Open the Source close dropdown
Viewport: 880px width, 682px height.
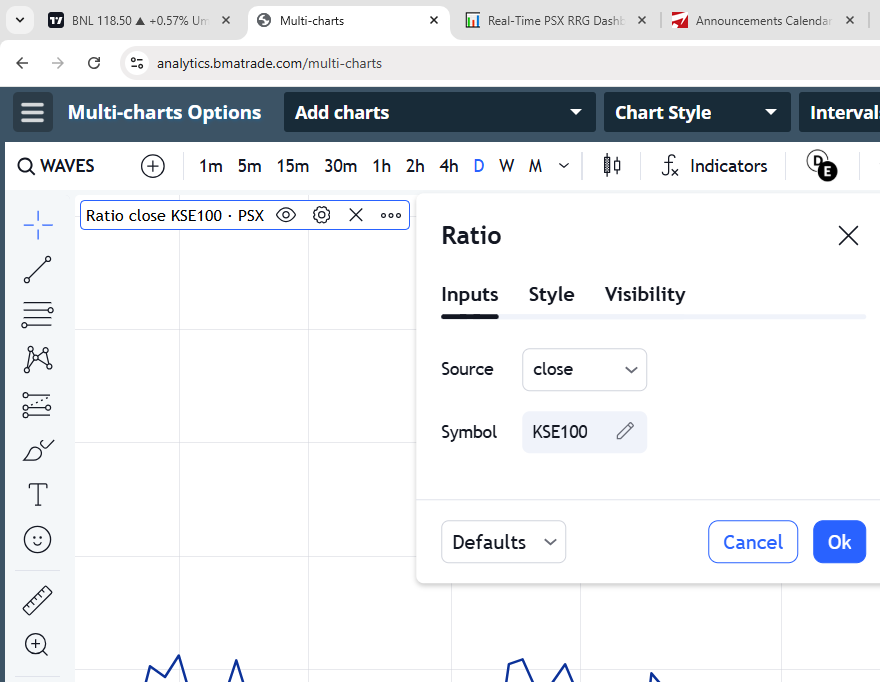point(584,369)
